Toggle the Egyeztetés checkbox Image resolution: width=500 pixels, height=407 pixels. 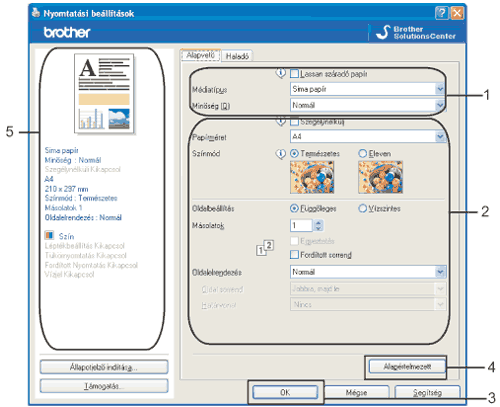tap(294, 241)
